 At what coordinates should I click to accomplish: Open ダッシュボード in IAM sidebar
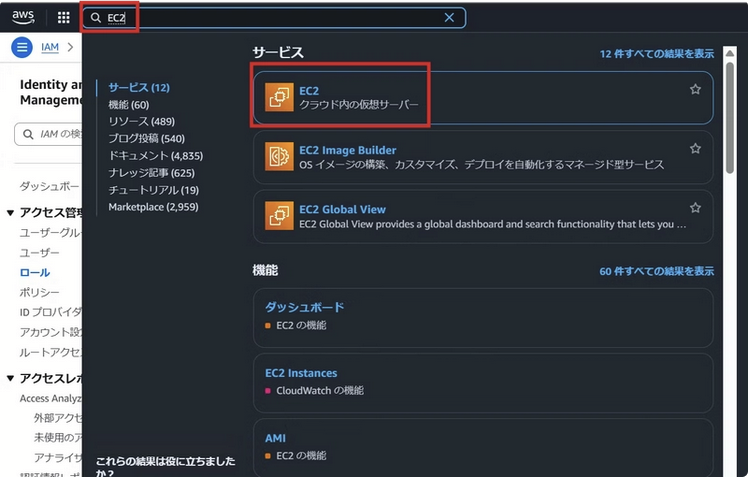[x=50, y=187]
